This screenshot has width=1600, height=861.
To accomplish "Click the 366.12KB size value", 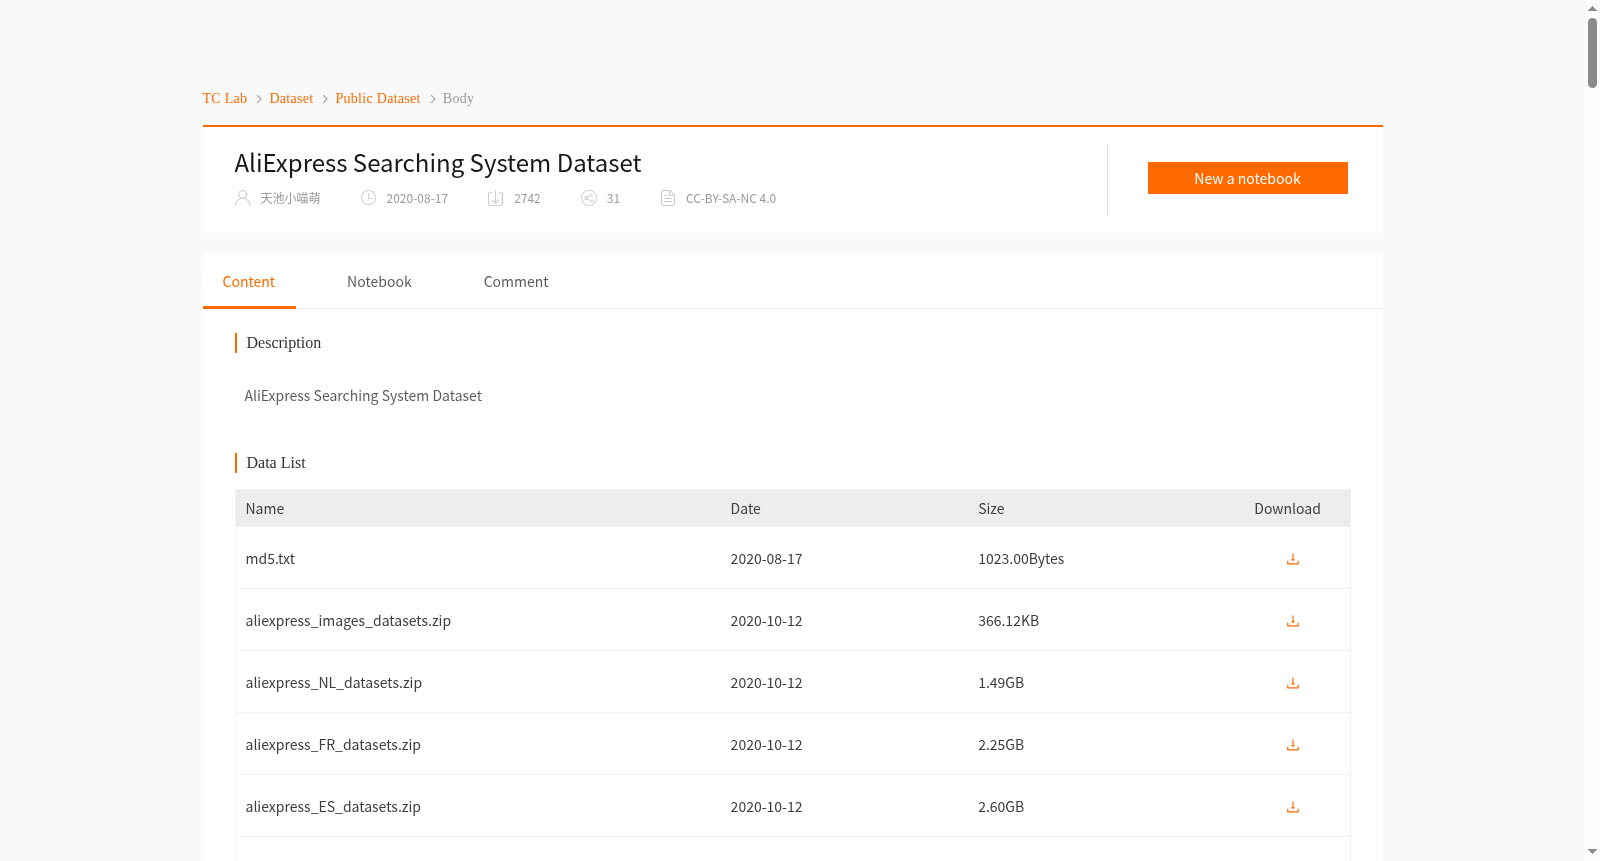I will [x=1009, y=621].
